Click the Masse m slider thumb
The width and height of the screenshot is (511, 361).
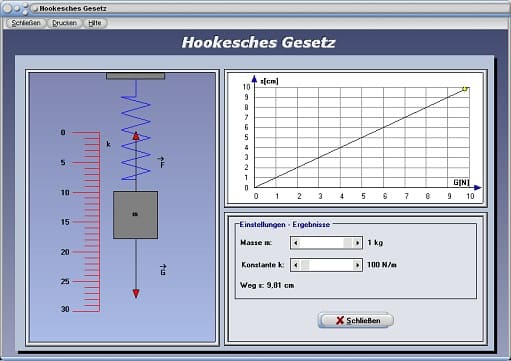(x=348, y=243)
